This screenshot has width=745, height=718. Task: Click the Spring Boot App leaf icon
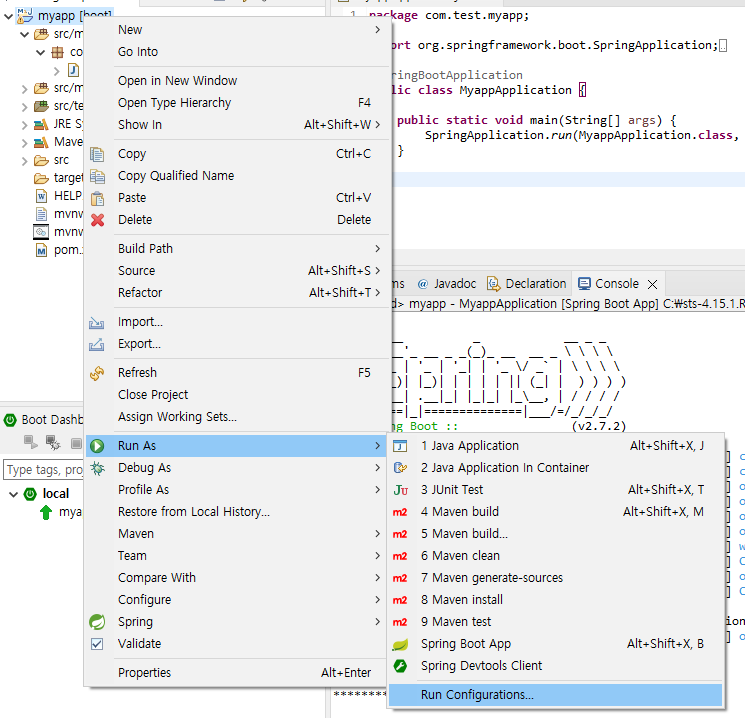coord(400,644)
